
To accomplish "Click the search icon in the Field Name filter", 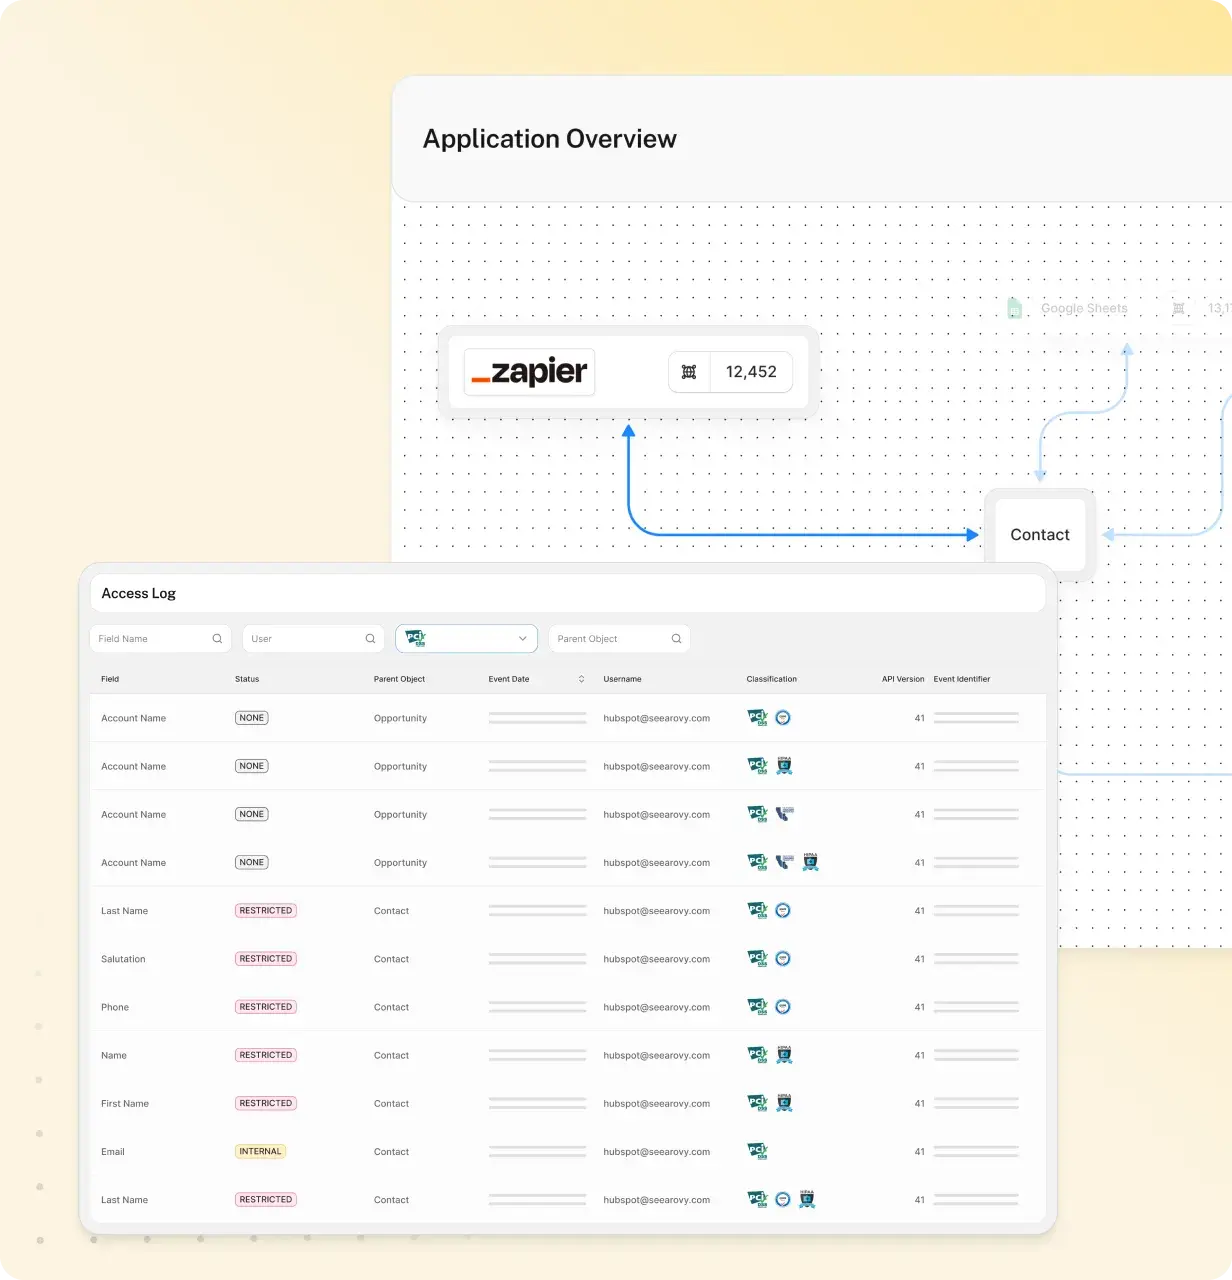I will (217, 639).
